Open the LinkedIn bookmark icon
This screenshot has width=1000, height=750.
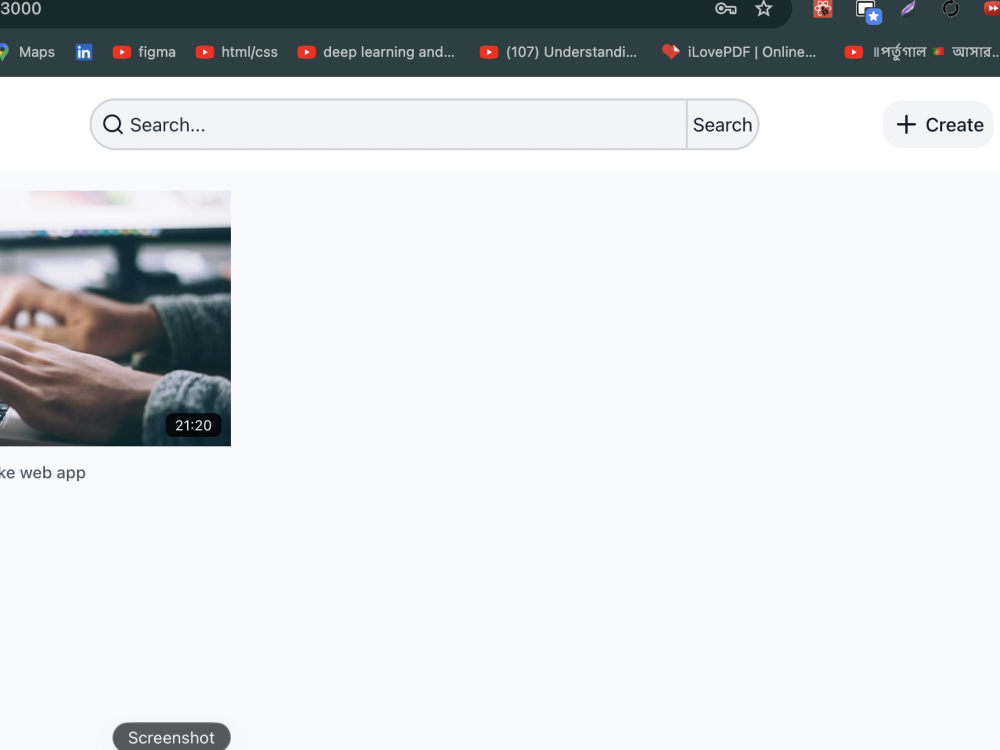click(x=84, y=52)
